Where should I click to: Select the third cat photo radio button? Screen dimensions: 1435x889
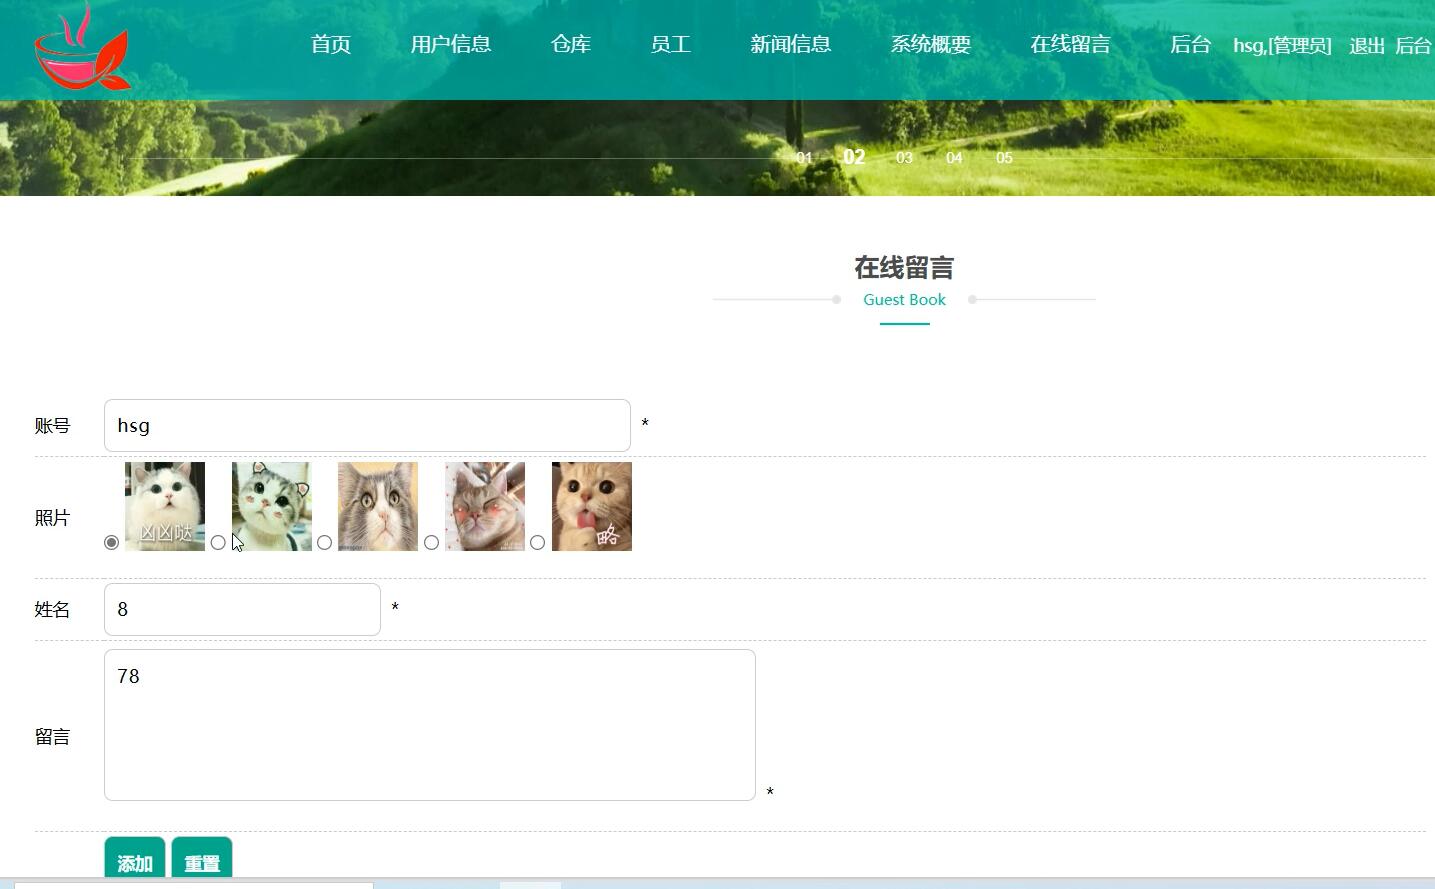324,542
